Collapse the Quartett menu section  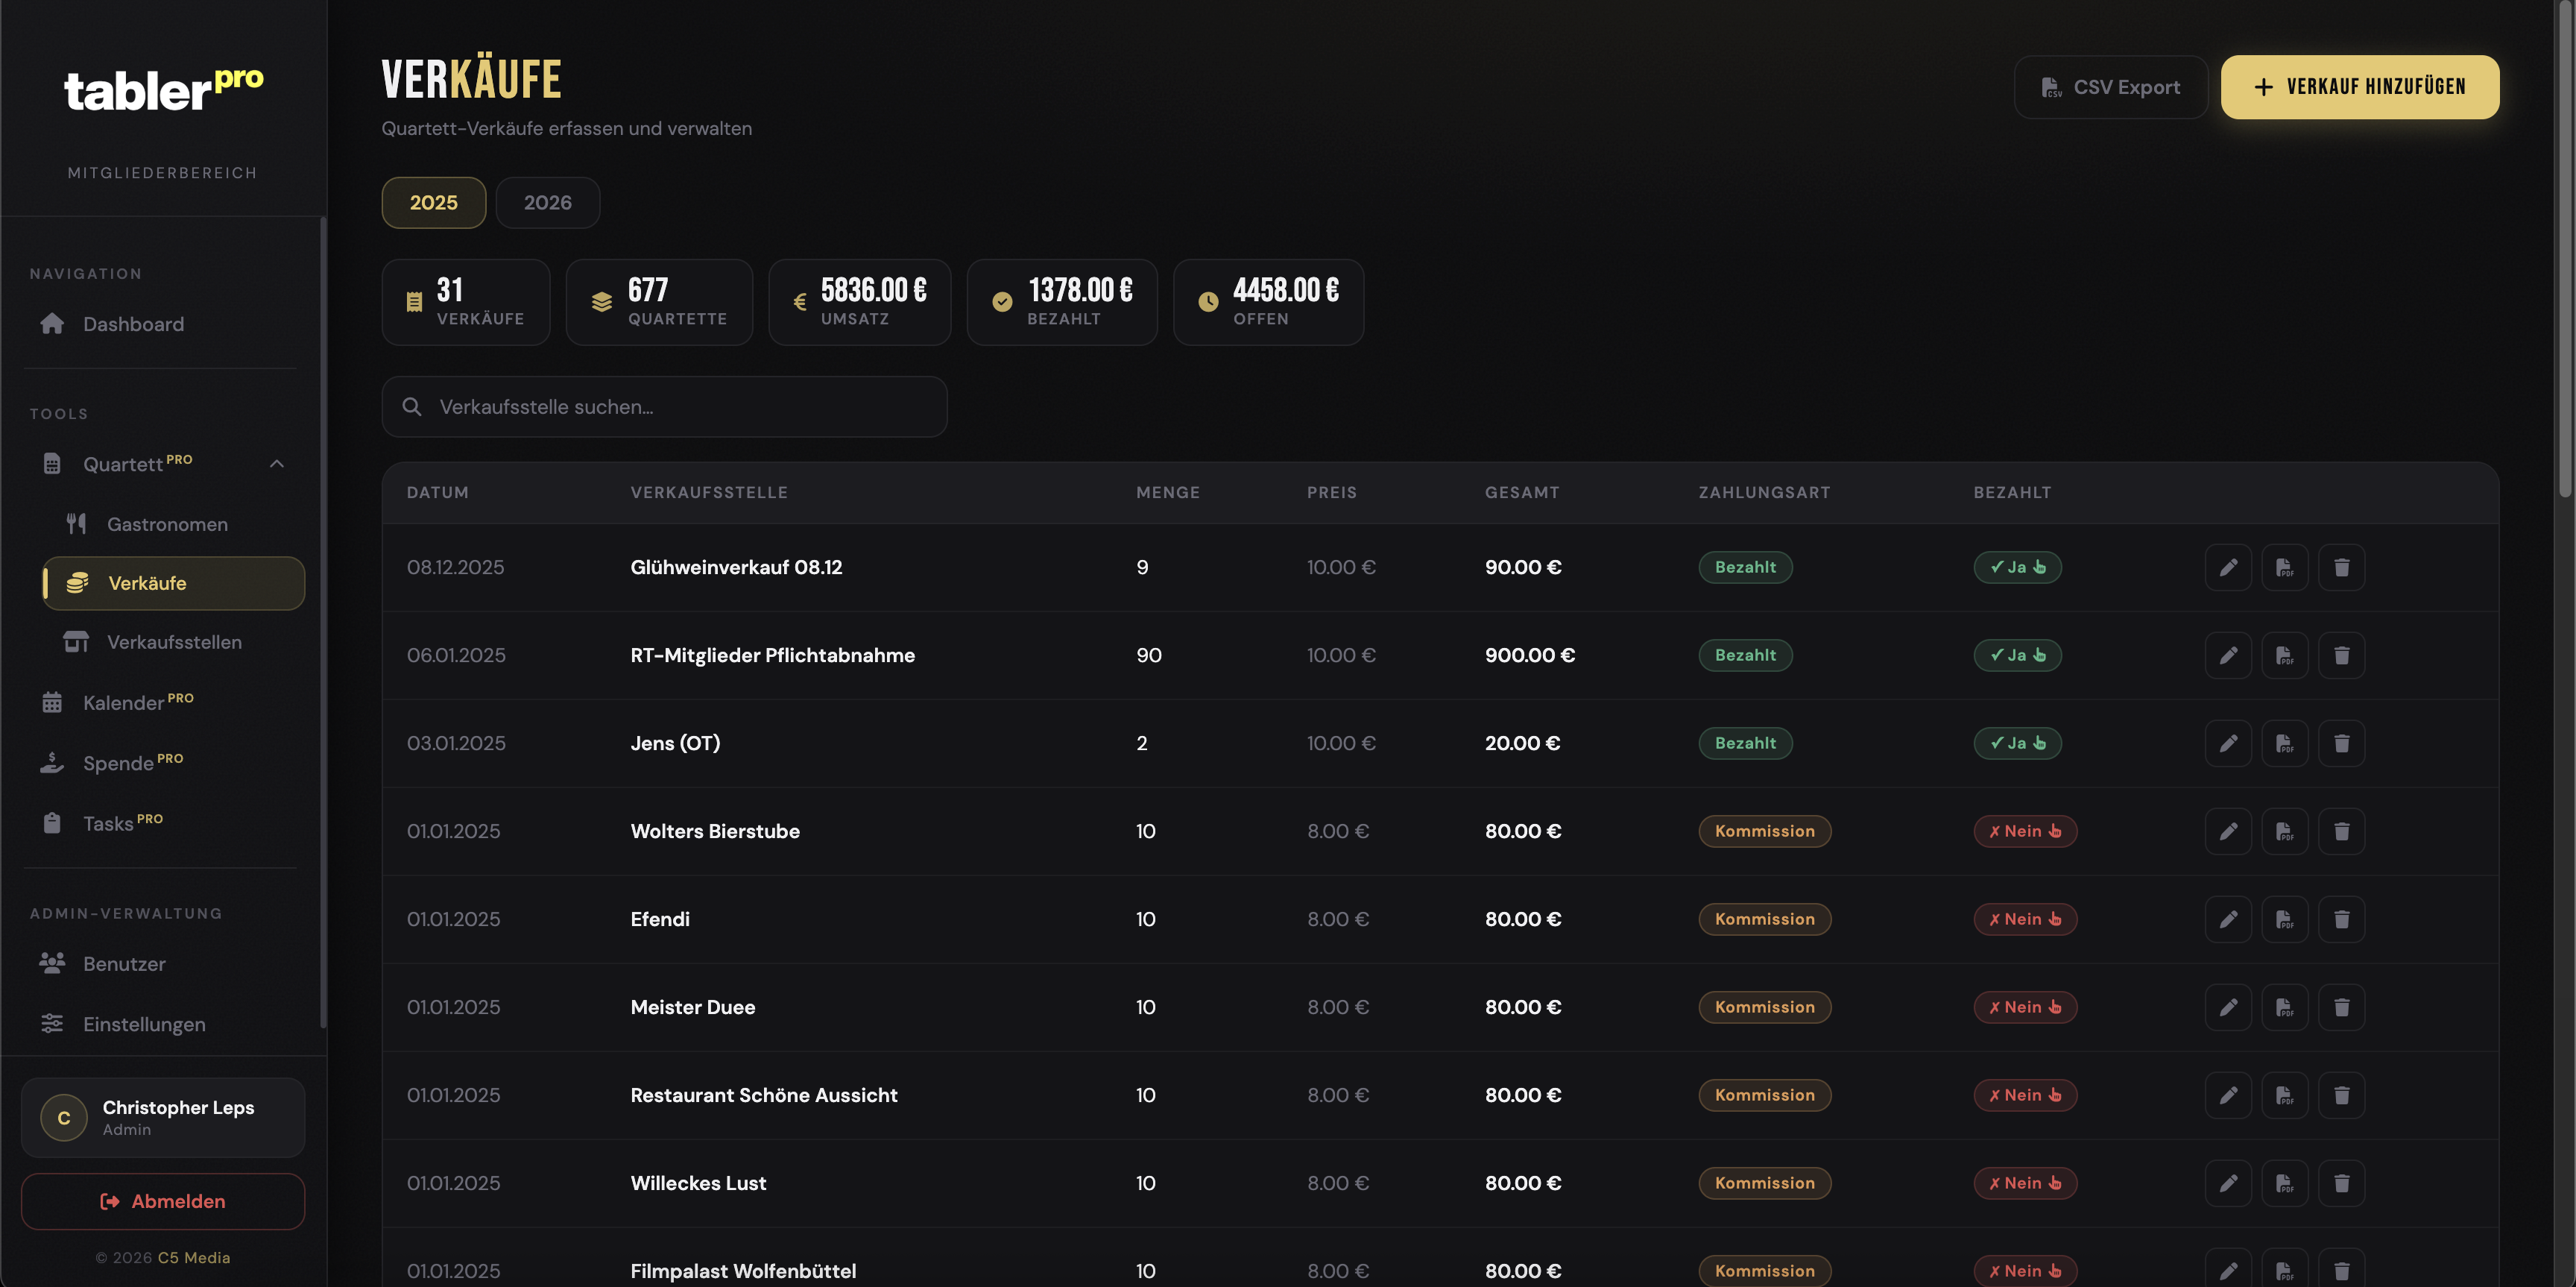(277, 464)
